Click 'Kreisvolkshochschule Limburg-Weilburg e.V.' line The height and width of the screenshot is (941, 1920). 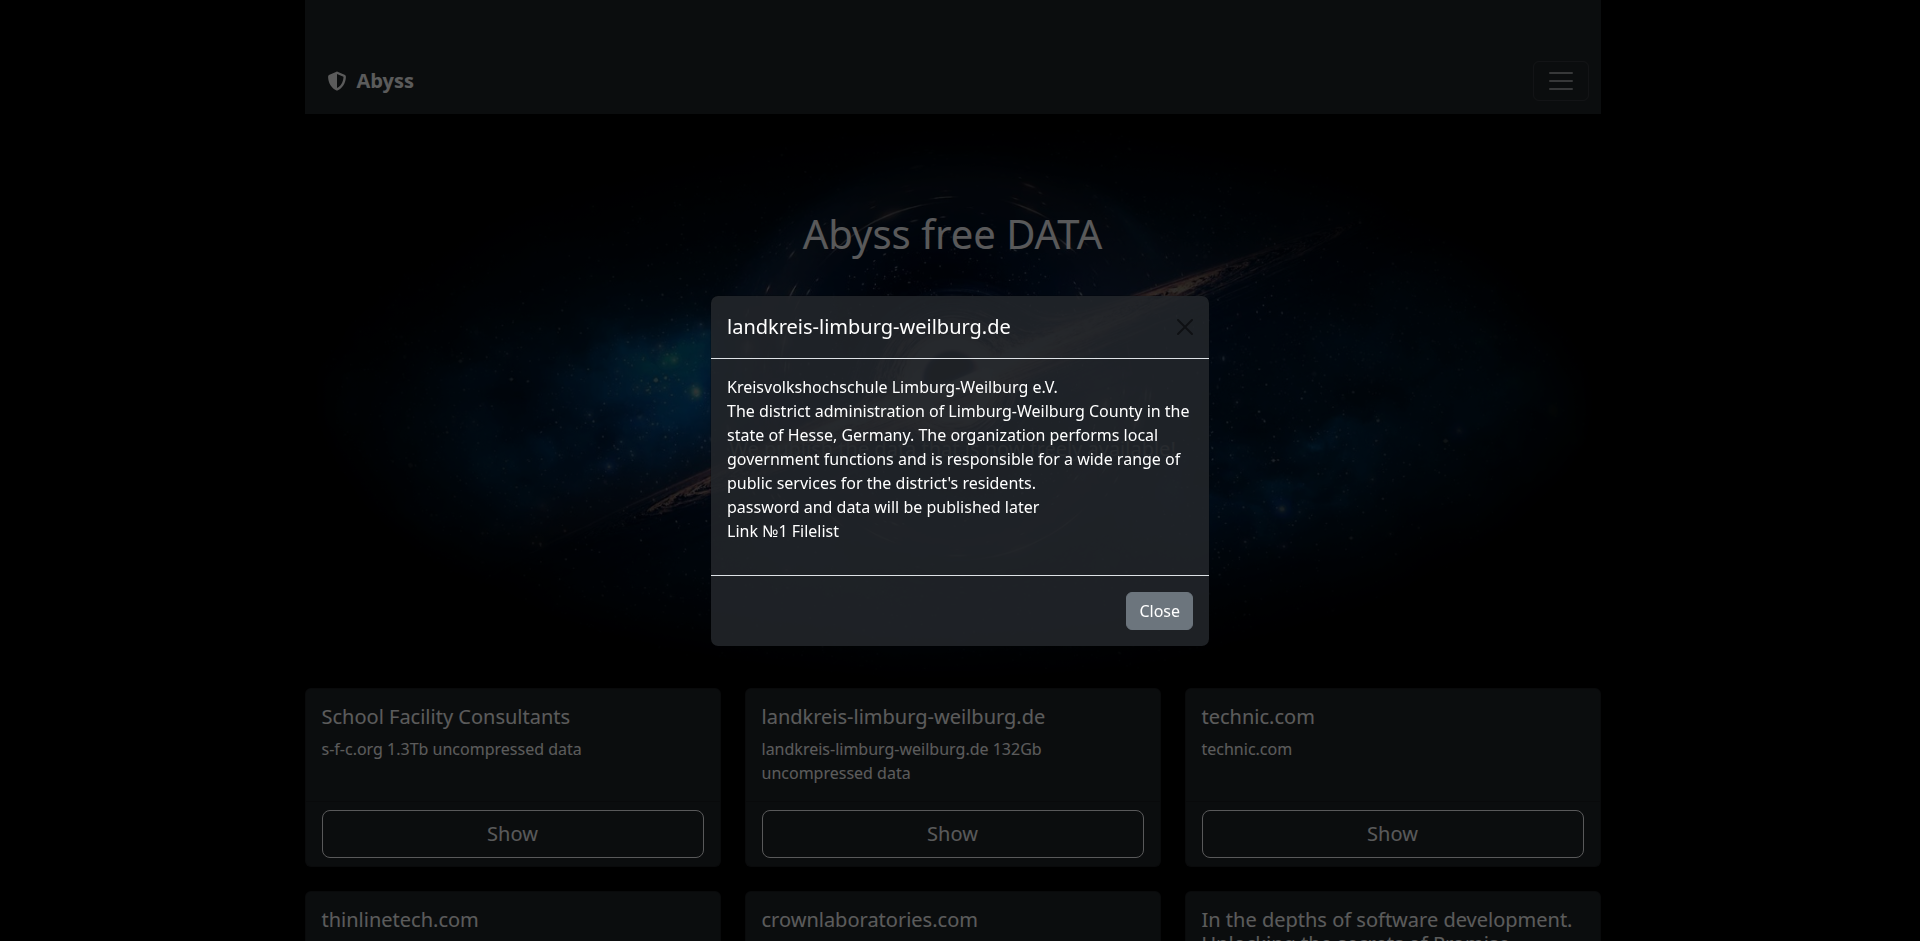[x=892, y=387]
